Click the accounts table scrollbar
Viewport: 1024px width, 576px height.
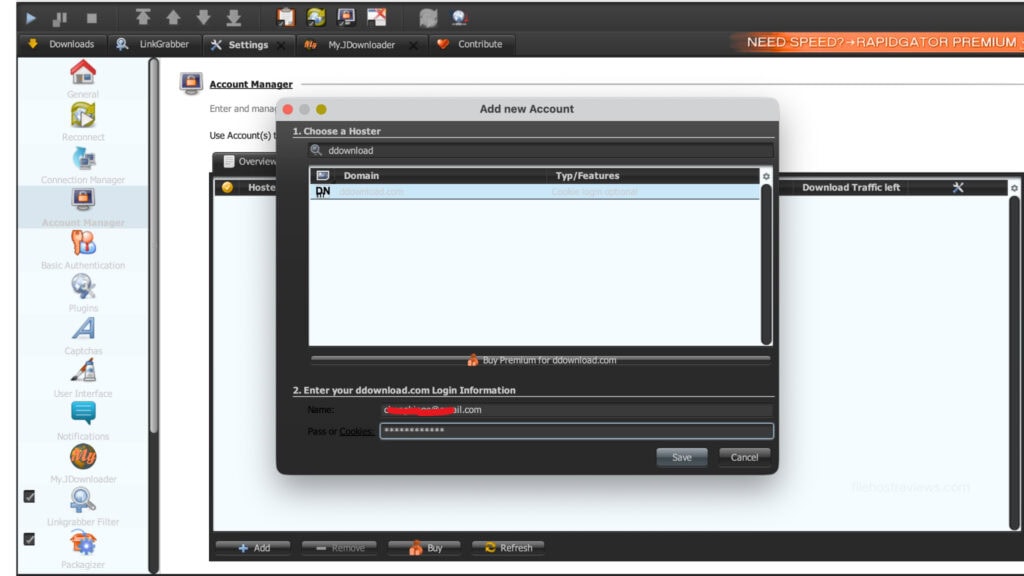pos(1014,362)
